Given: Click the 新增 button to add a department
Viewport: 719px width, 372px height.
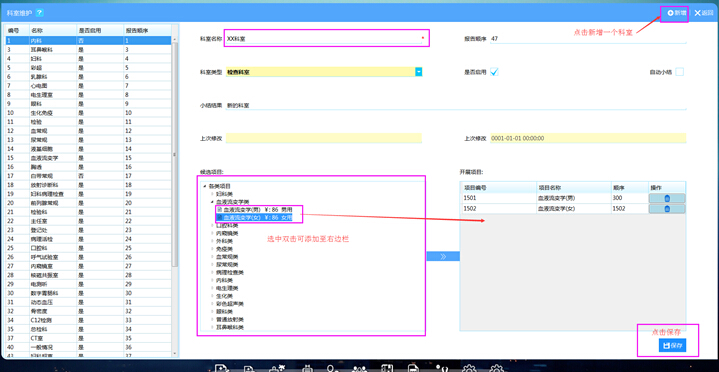Looking at the screenshot, I should (677, 13).
